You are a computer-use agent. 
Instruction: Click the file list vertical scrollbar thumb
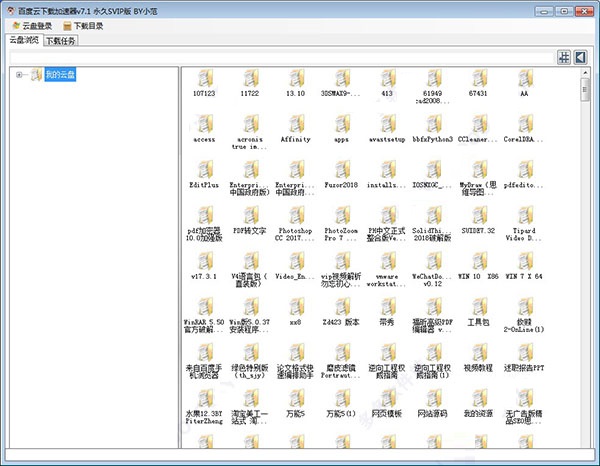[586, 91]
